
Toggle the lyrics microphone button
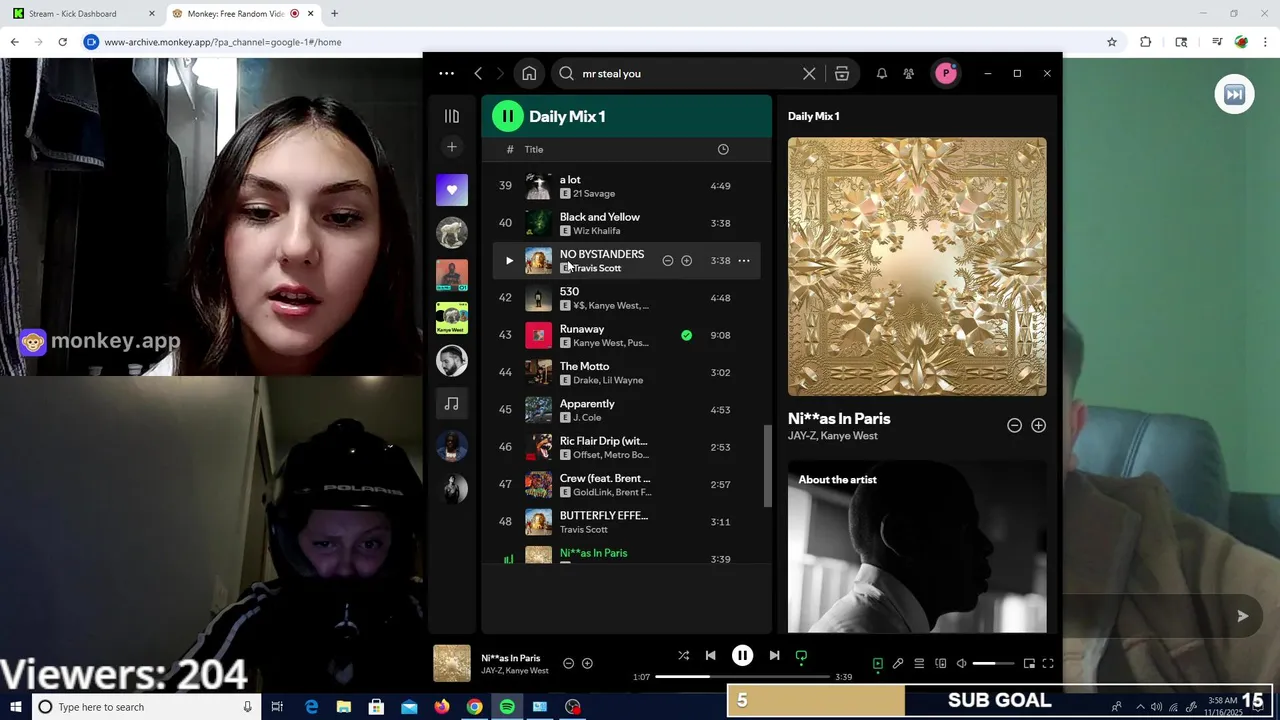click(898, 663)
